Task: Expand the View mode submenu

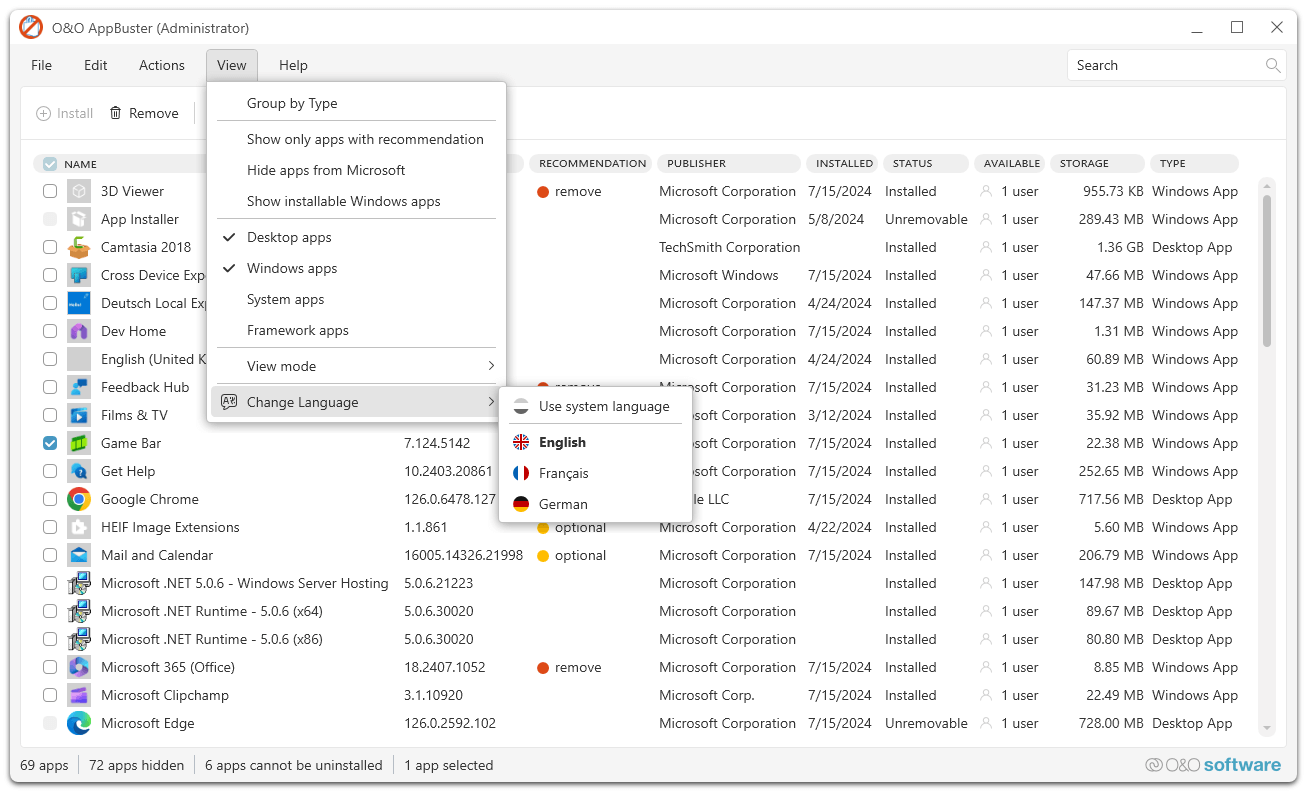Action: coord(356,366)
